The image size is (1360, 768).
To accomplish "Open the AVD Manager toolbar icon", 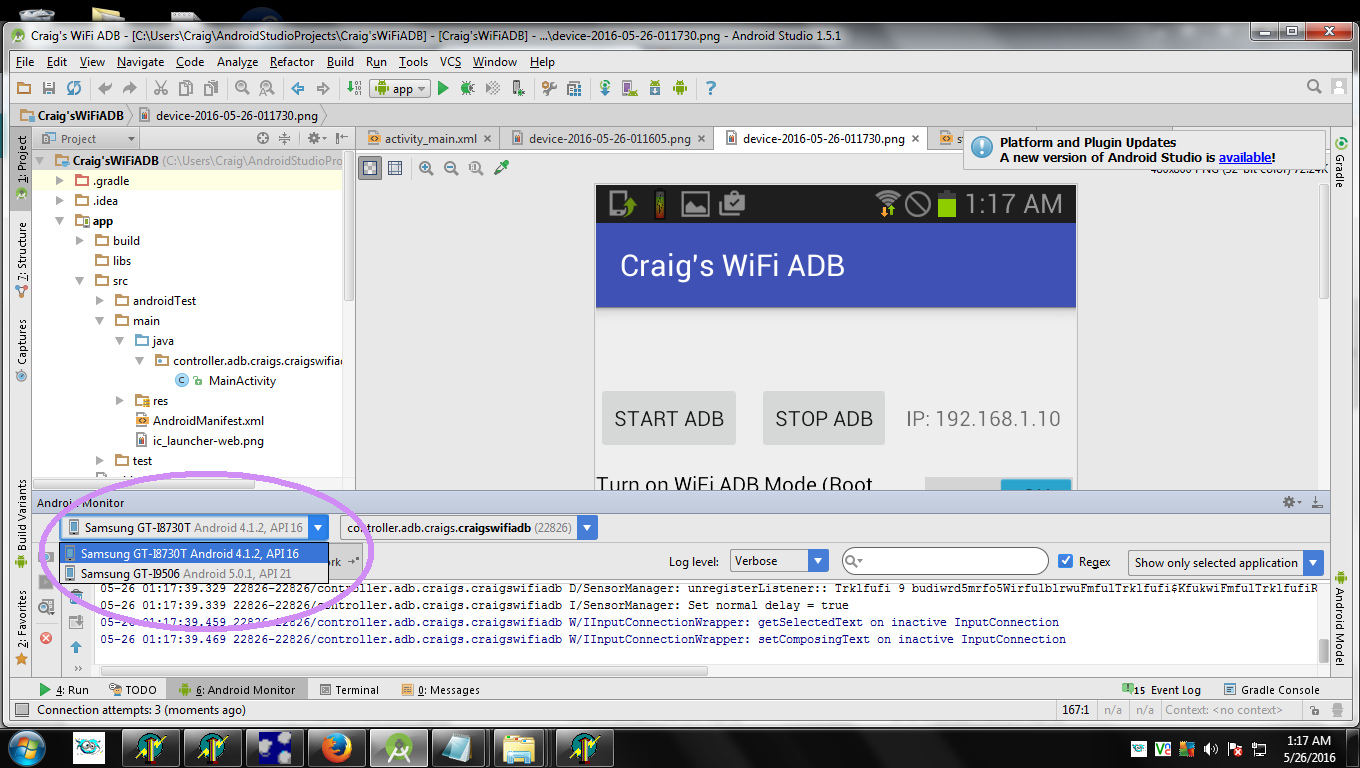I will click(x=630, y=88).
